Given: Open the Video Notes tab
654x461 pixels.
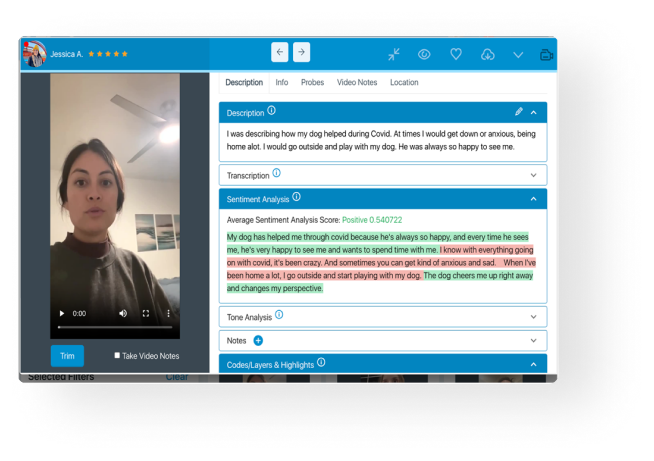Looking at the screenshot, I should click(357, 83).
